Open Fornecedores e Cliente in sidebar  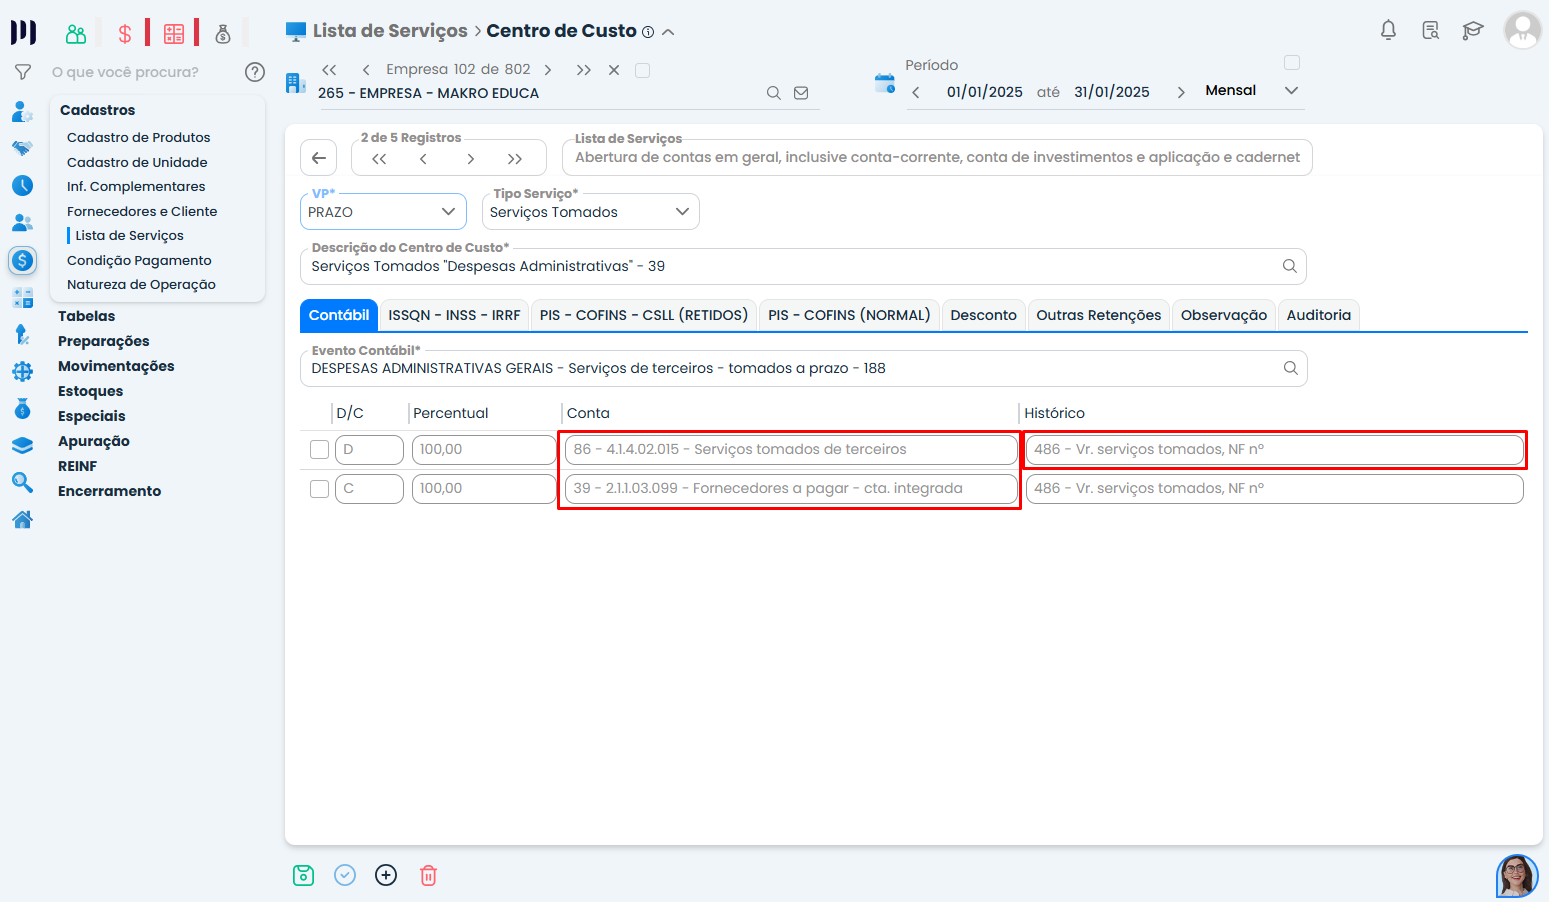coord(142,211)
